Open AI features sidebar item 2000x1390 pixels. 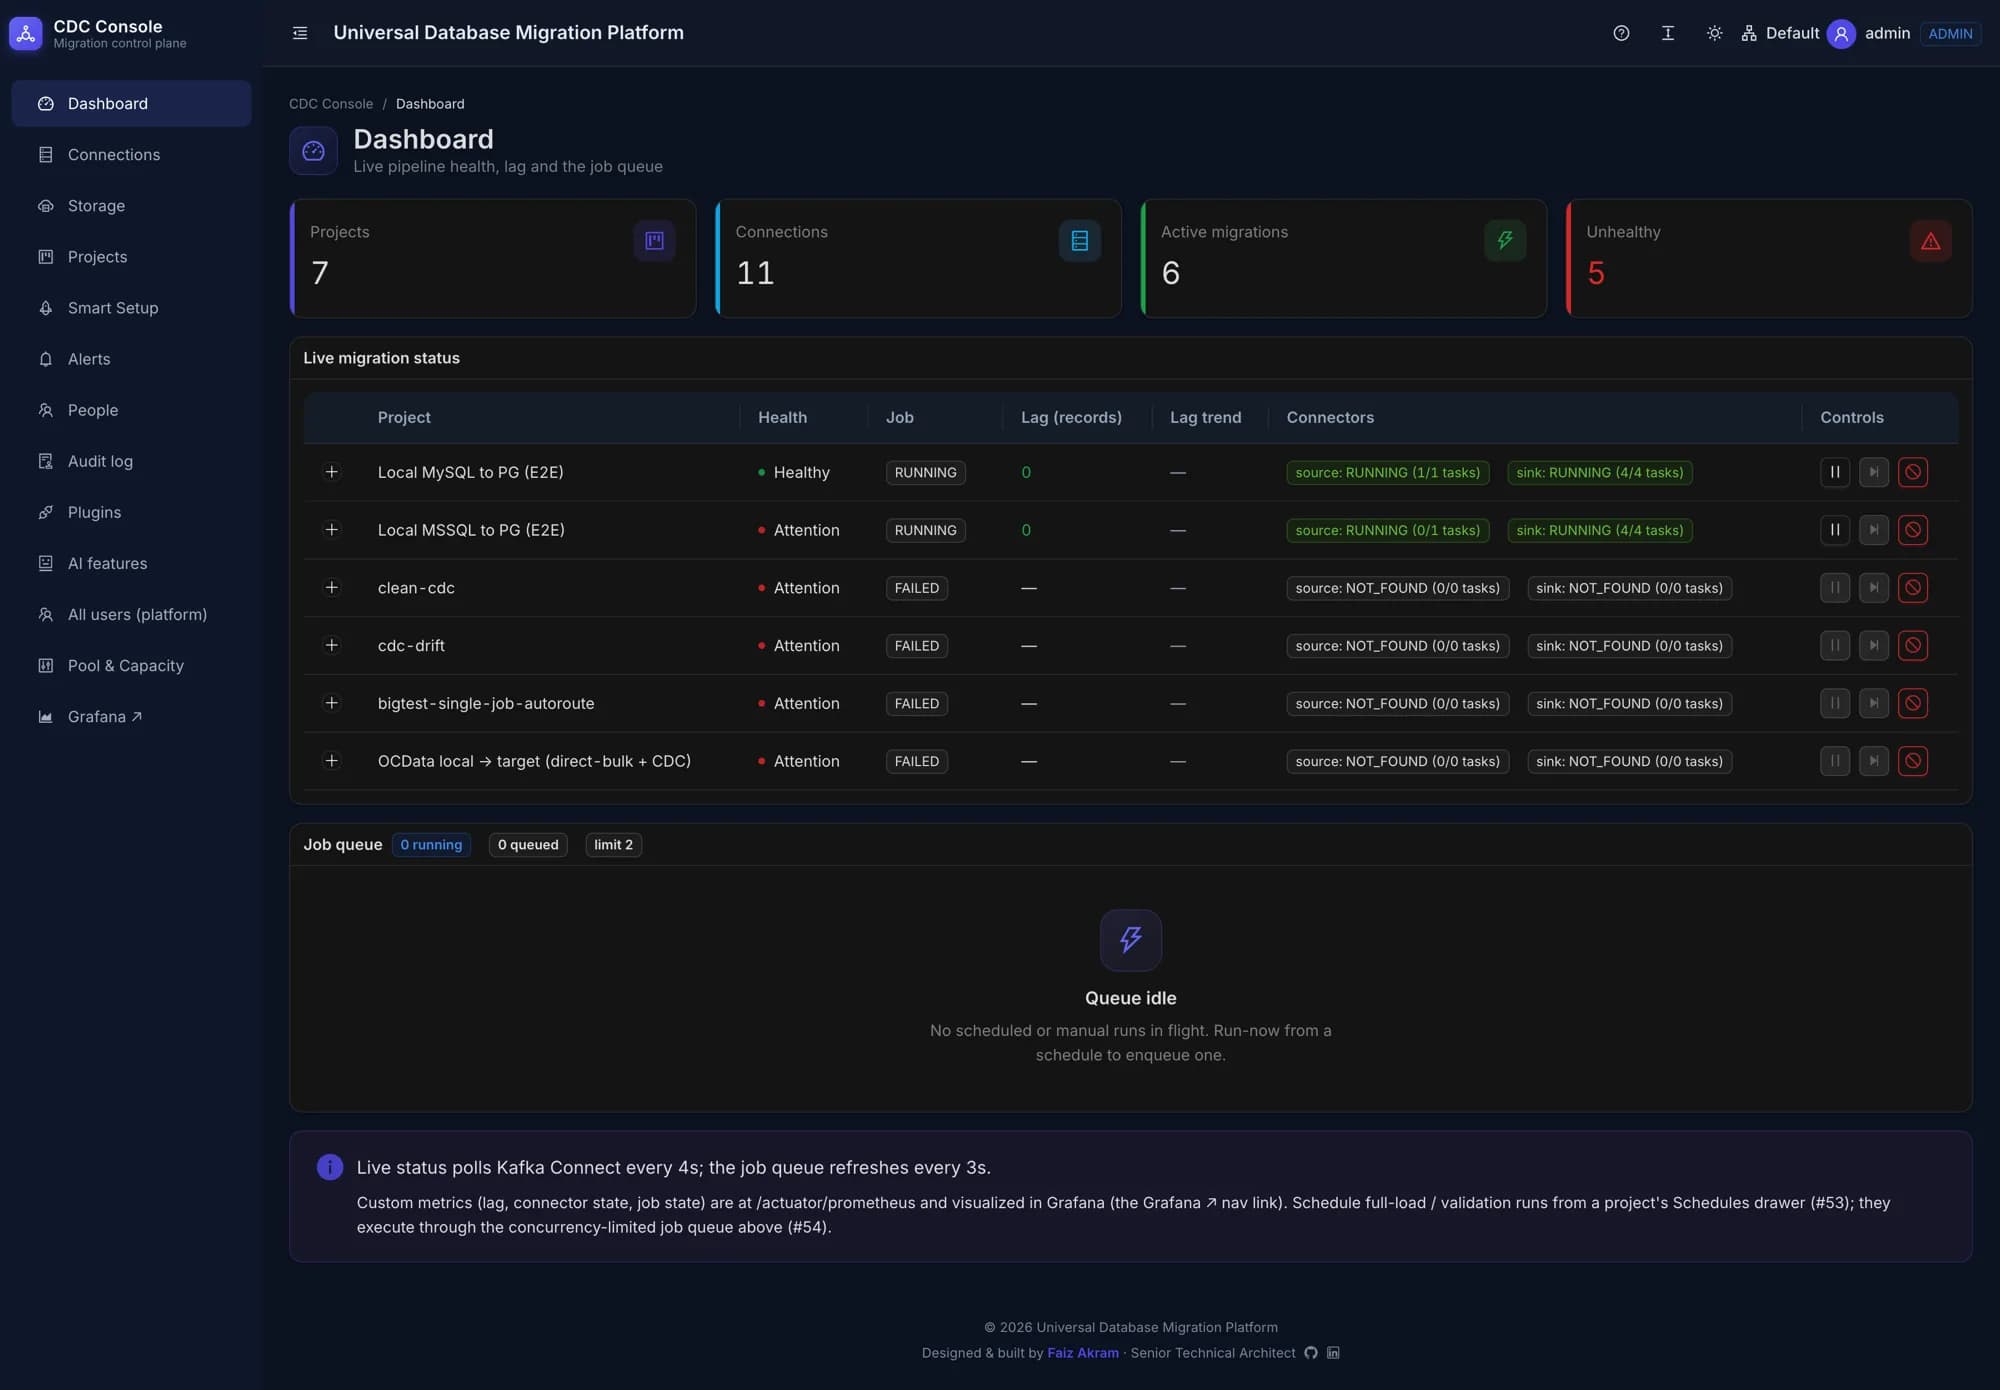click(131, 563)
